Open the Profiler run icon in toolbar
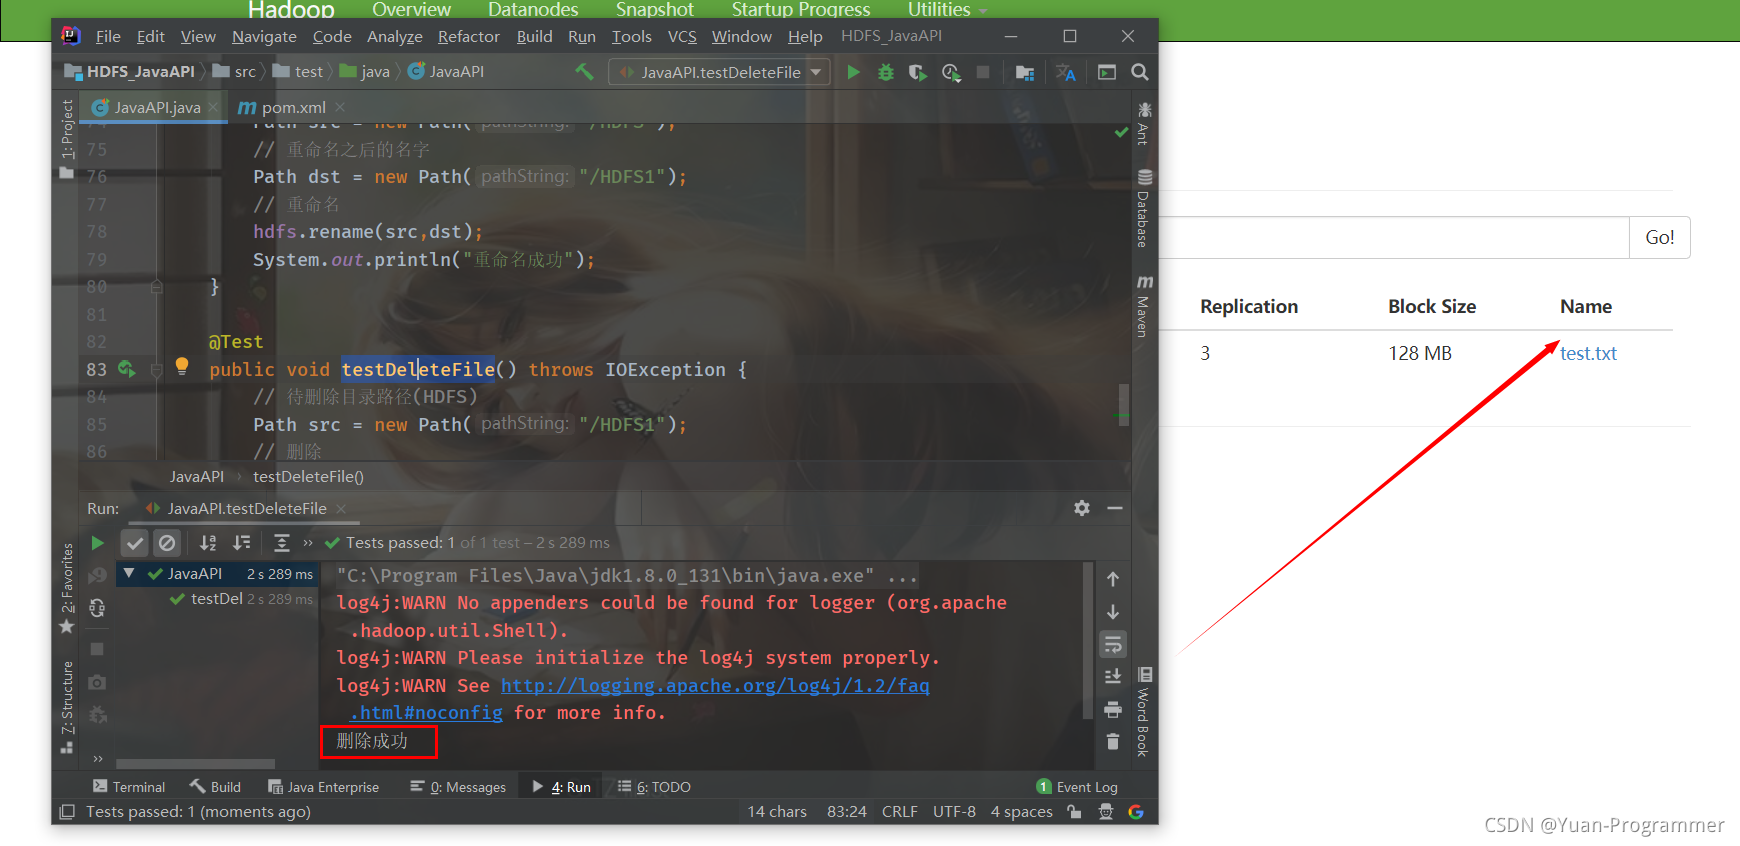Image resolution: width=1740 pixels, height=846 pixels. pos(950,72)
